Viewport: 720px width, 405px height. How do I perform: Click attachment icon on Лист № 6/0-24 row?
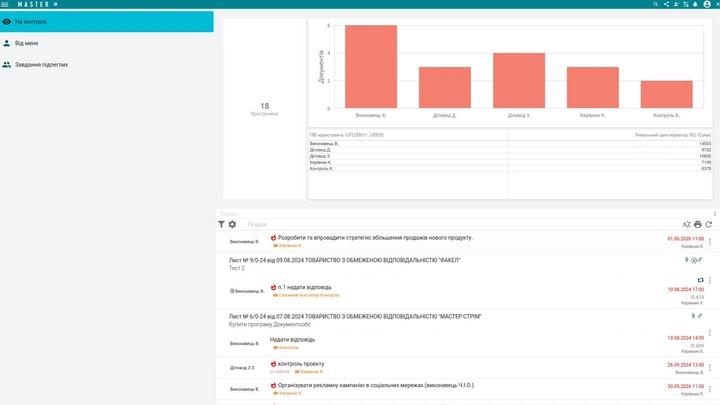click(x=693, y=316)
